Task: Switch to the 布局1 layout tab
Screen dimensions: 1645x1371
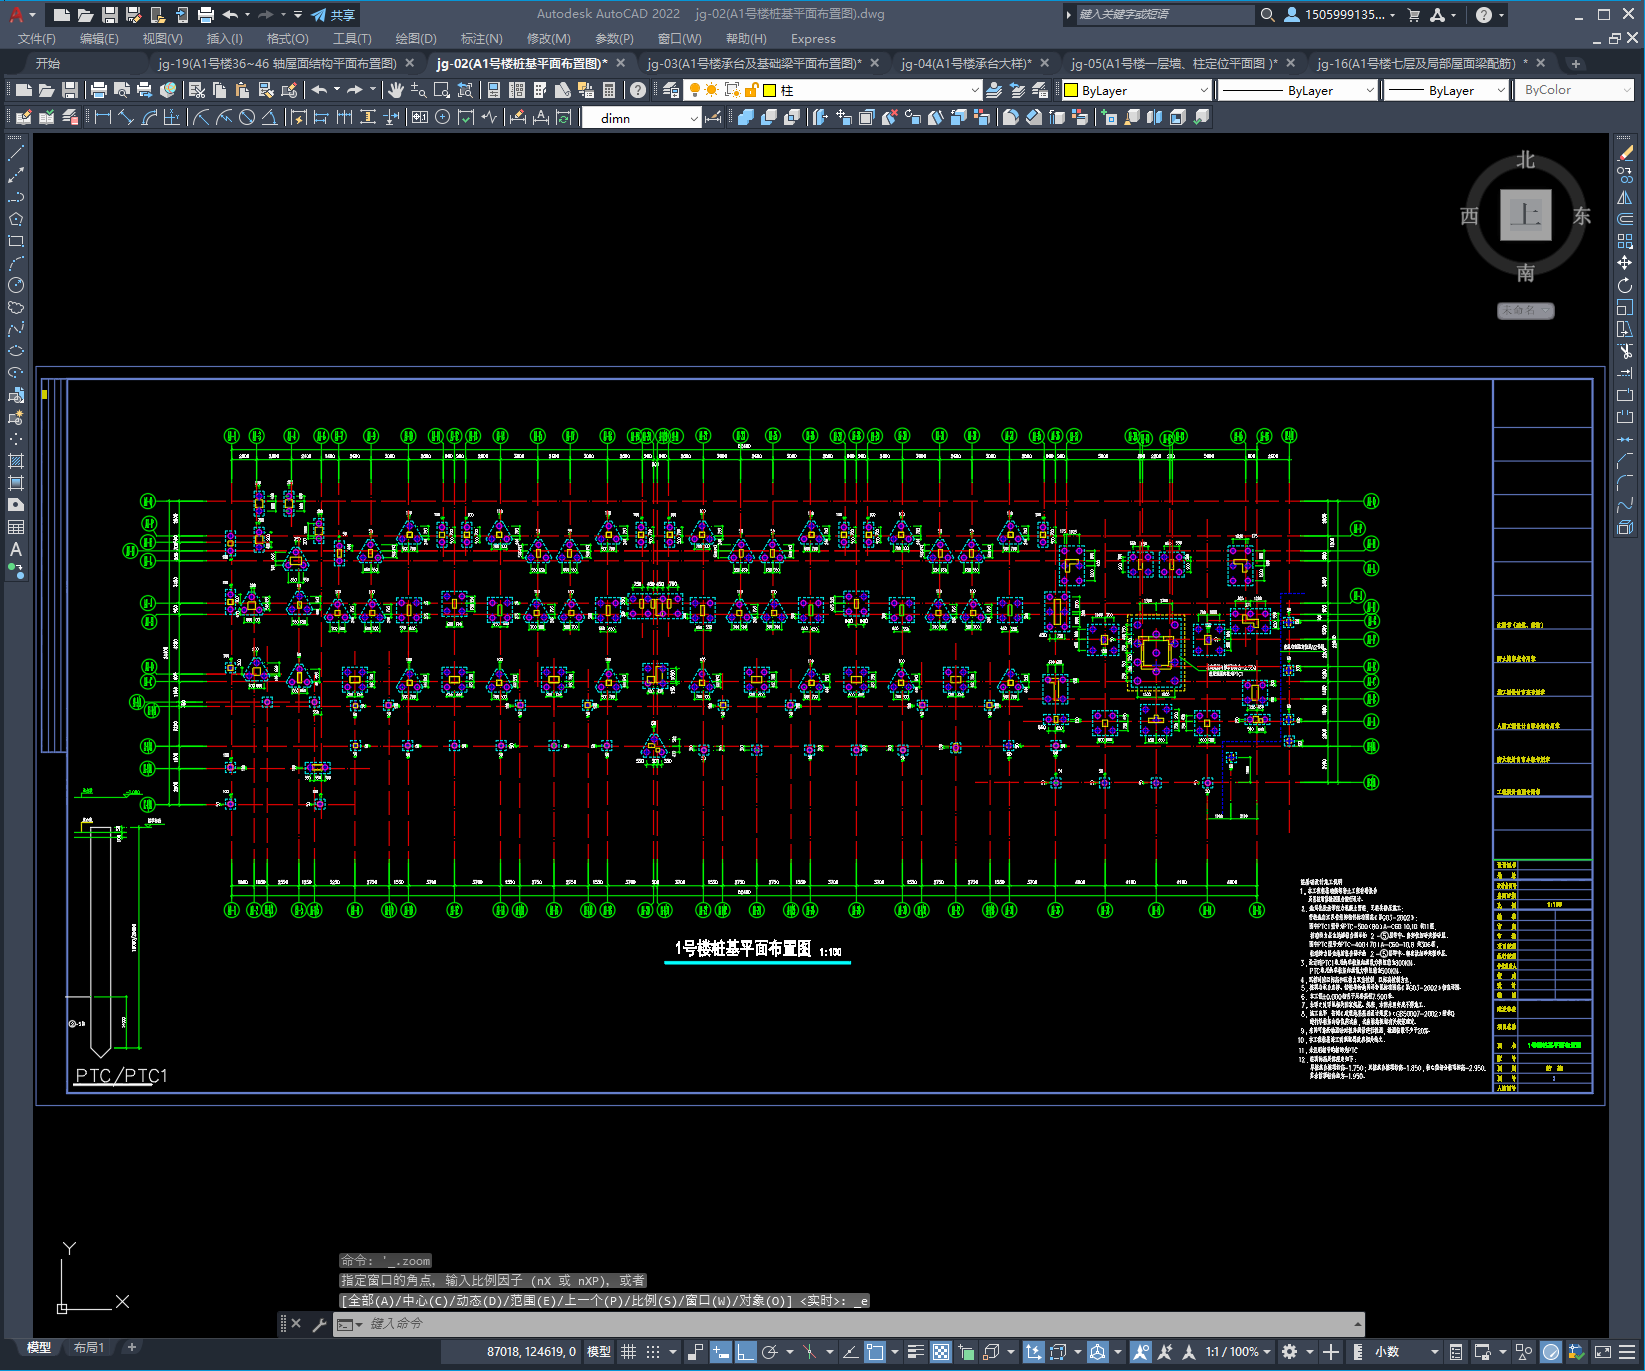Action: [x=88, y=1348]
